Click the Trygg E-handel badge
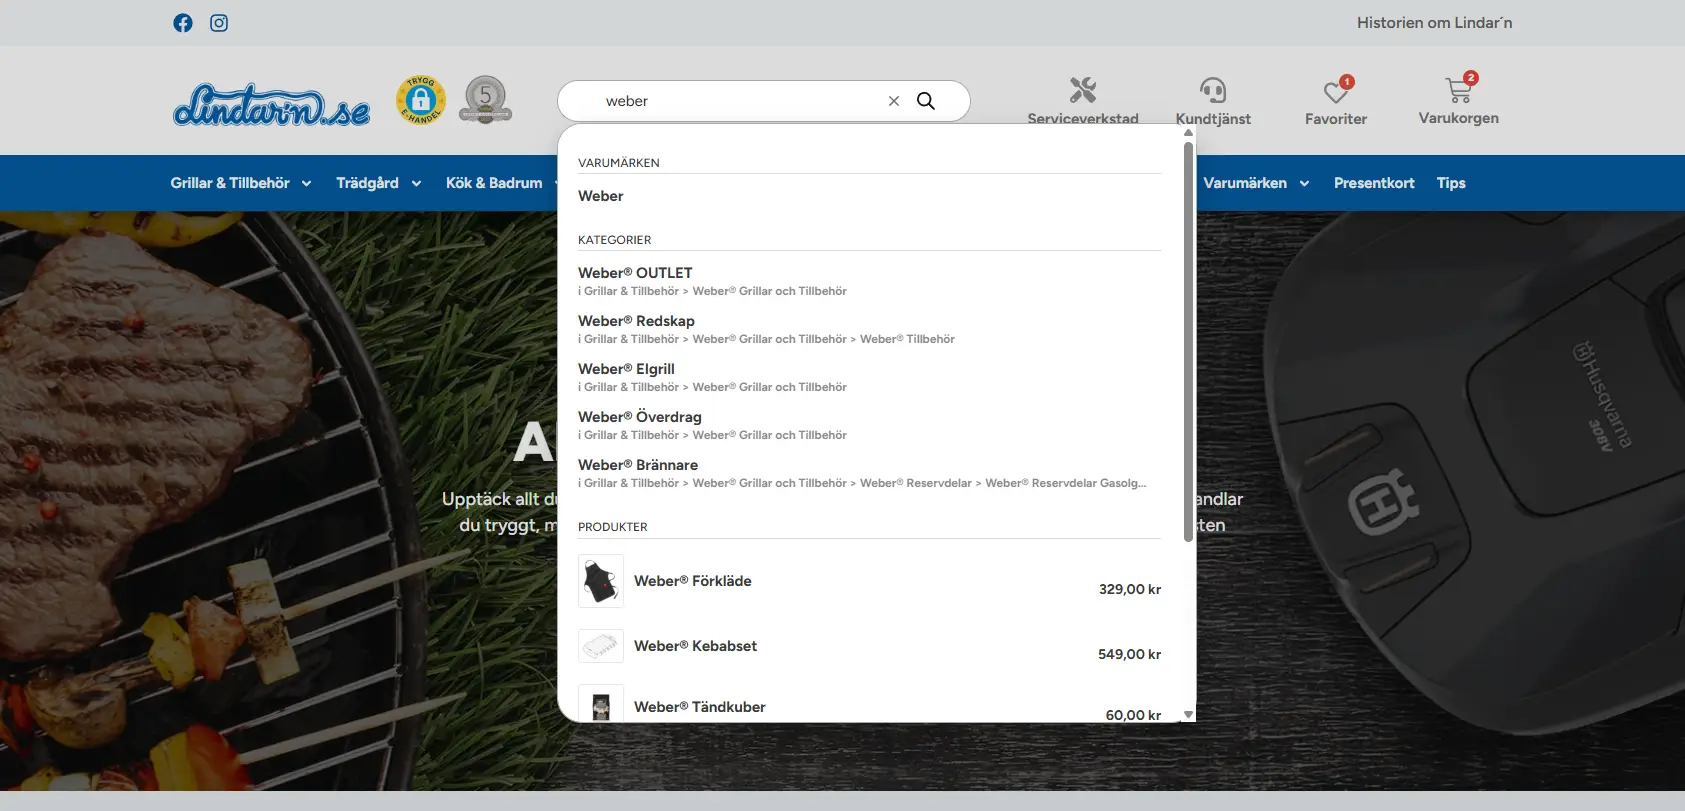1685x811 pixels. click(421, 100)
